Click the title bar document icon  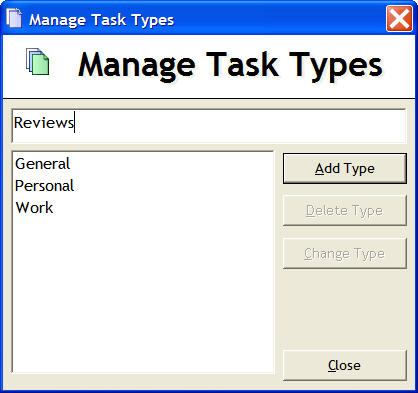14,18
